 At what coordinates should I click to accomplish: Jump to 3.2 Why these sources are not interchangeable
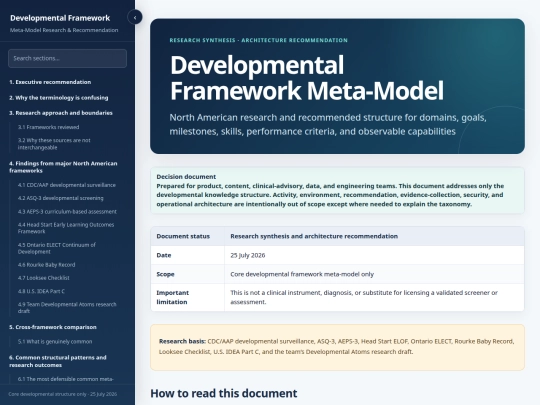[x=54, y=144]
